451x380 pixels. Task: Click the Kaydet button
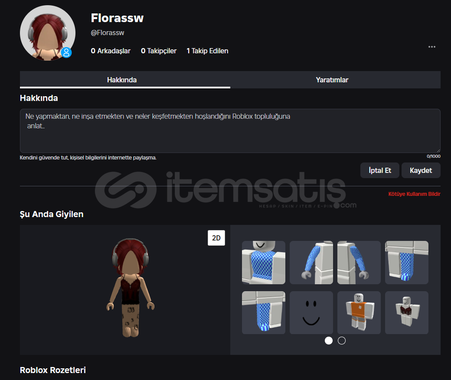coord(421,170)
